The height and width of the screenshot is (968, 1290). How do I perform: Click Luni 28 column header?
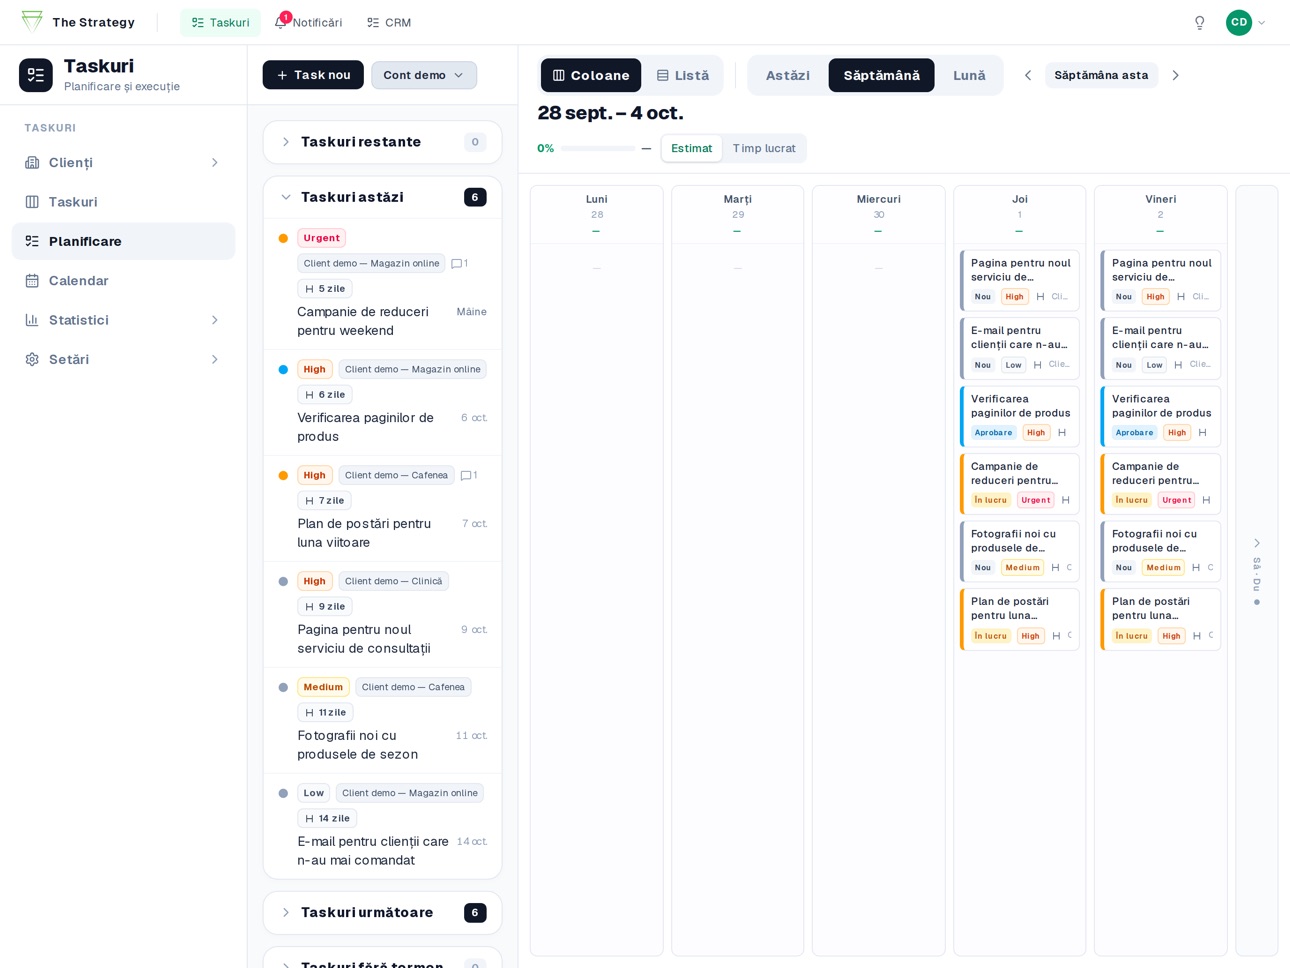coord(597,214)
